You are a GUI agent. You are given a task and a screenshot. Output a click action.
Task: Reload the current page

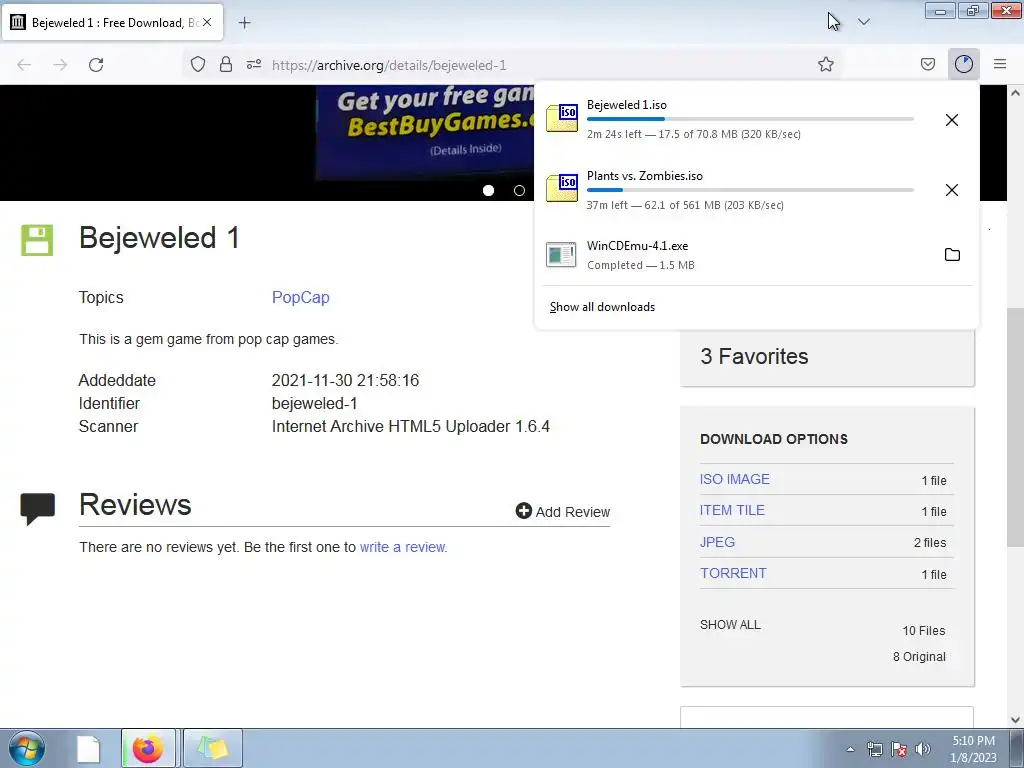(x=96, y=65)
